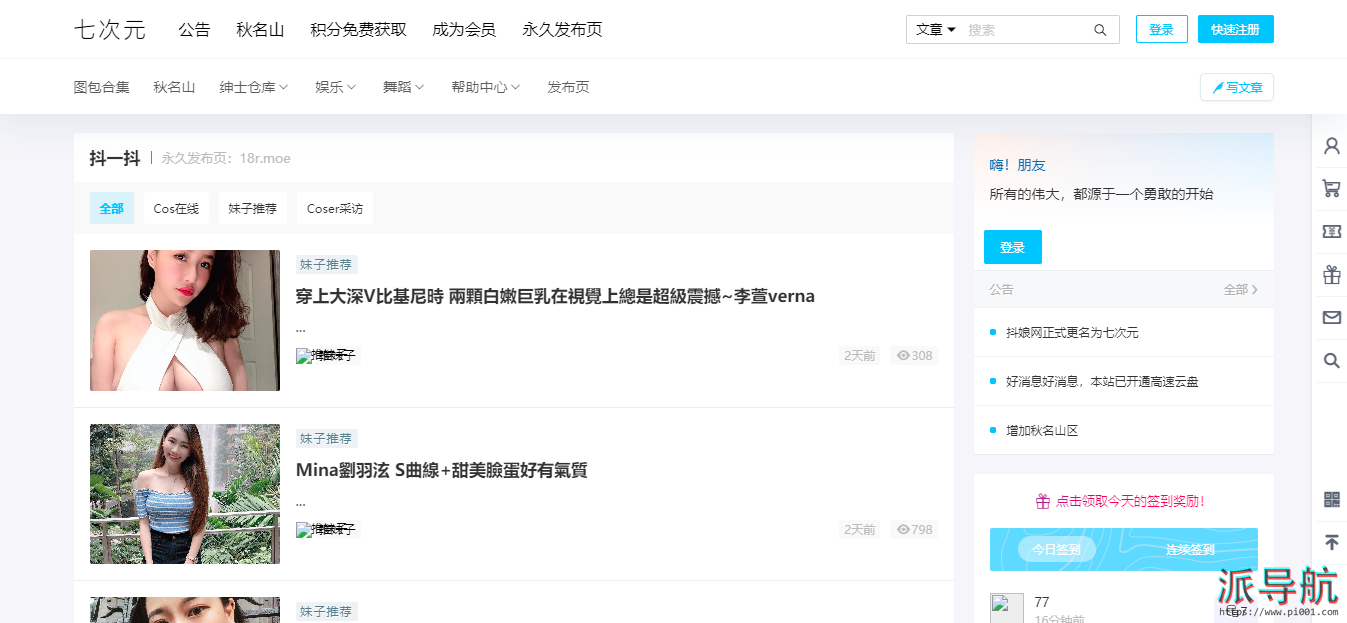Image resolution: width=1347 pixels, height=623 pixels.
Task: Click the coupon ticket icon in sidebar
Action: pyautogui.click(x=1331, y=231)
